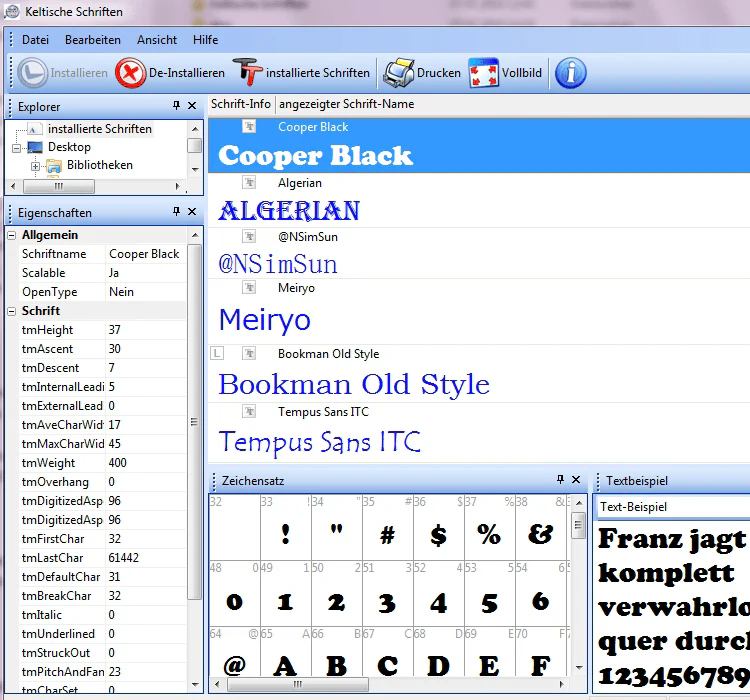This screenshot has height=700, width=750.
Task: Expand the Bibliotheken tree node
Action: pos(35,167)
